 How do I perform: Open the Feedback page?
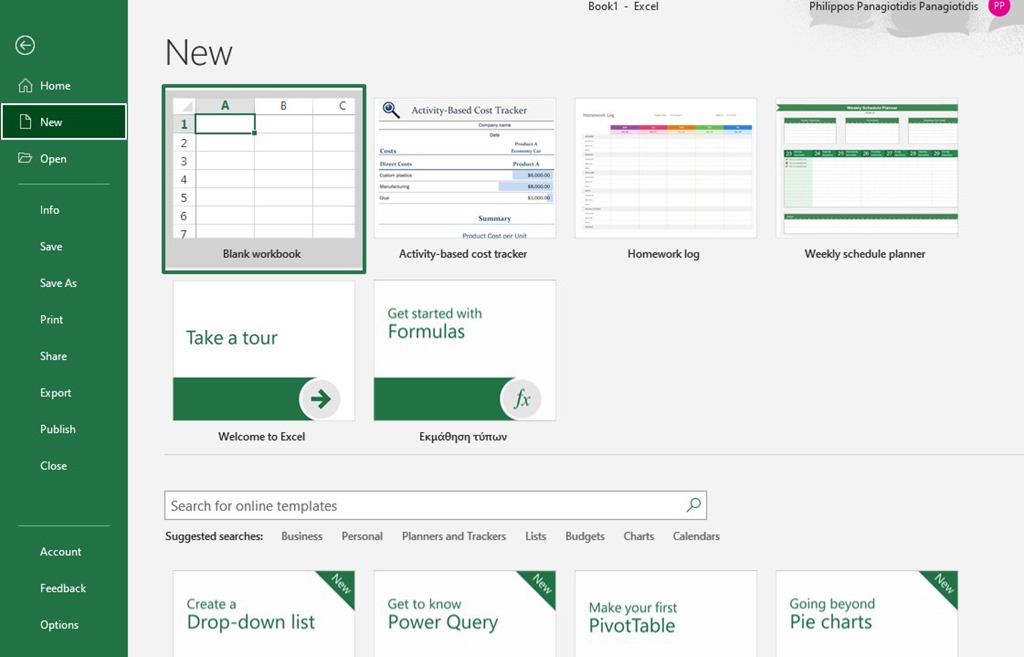click(x=63, y=588)
